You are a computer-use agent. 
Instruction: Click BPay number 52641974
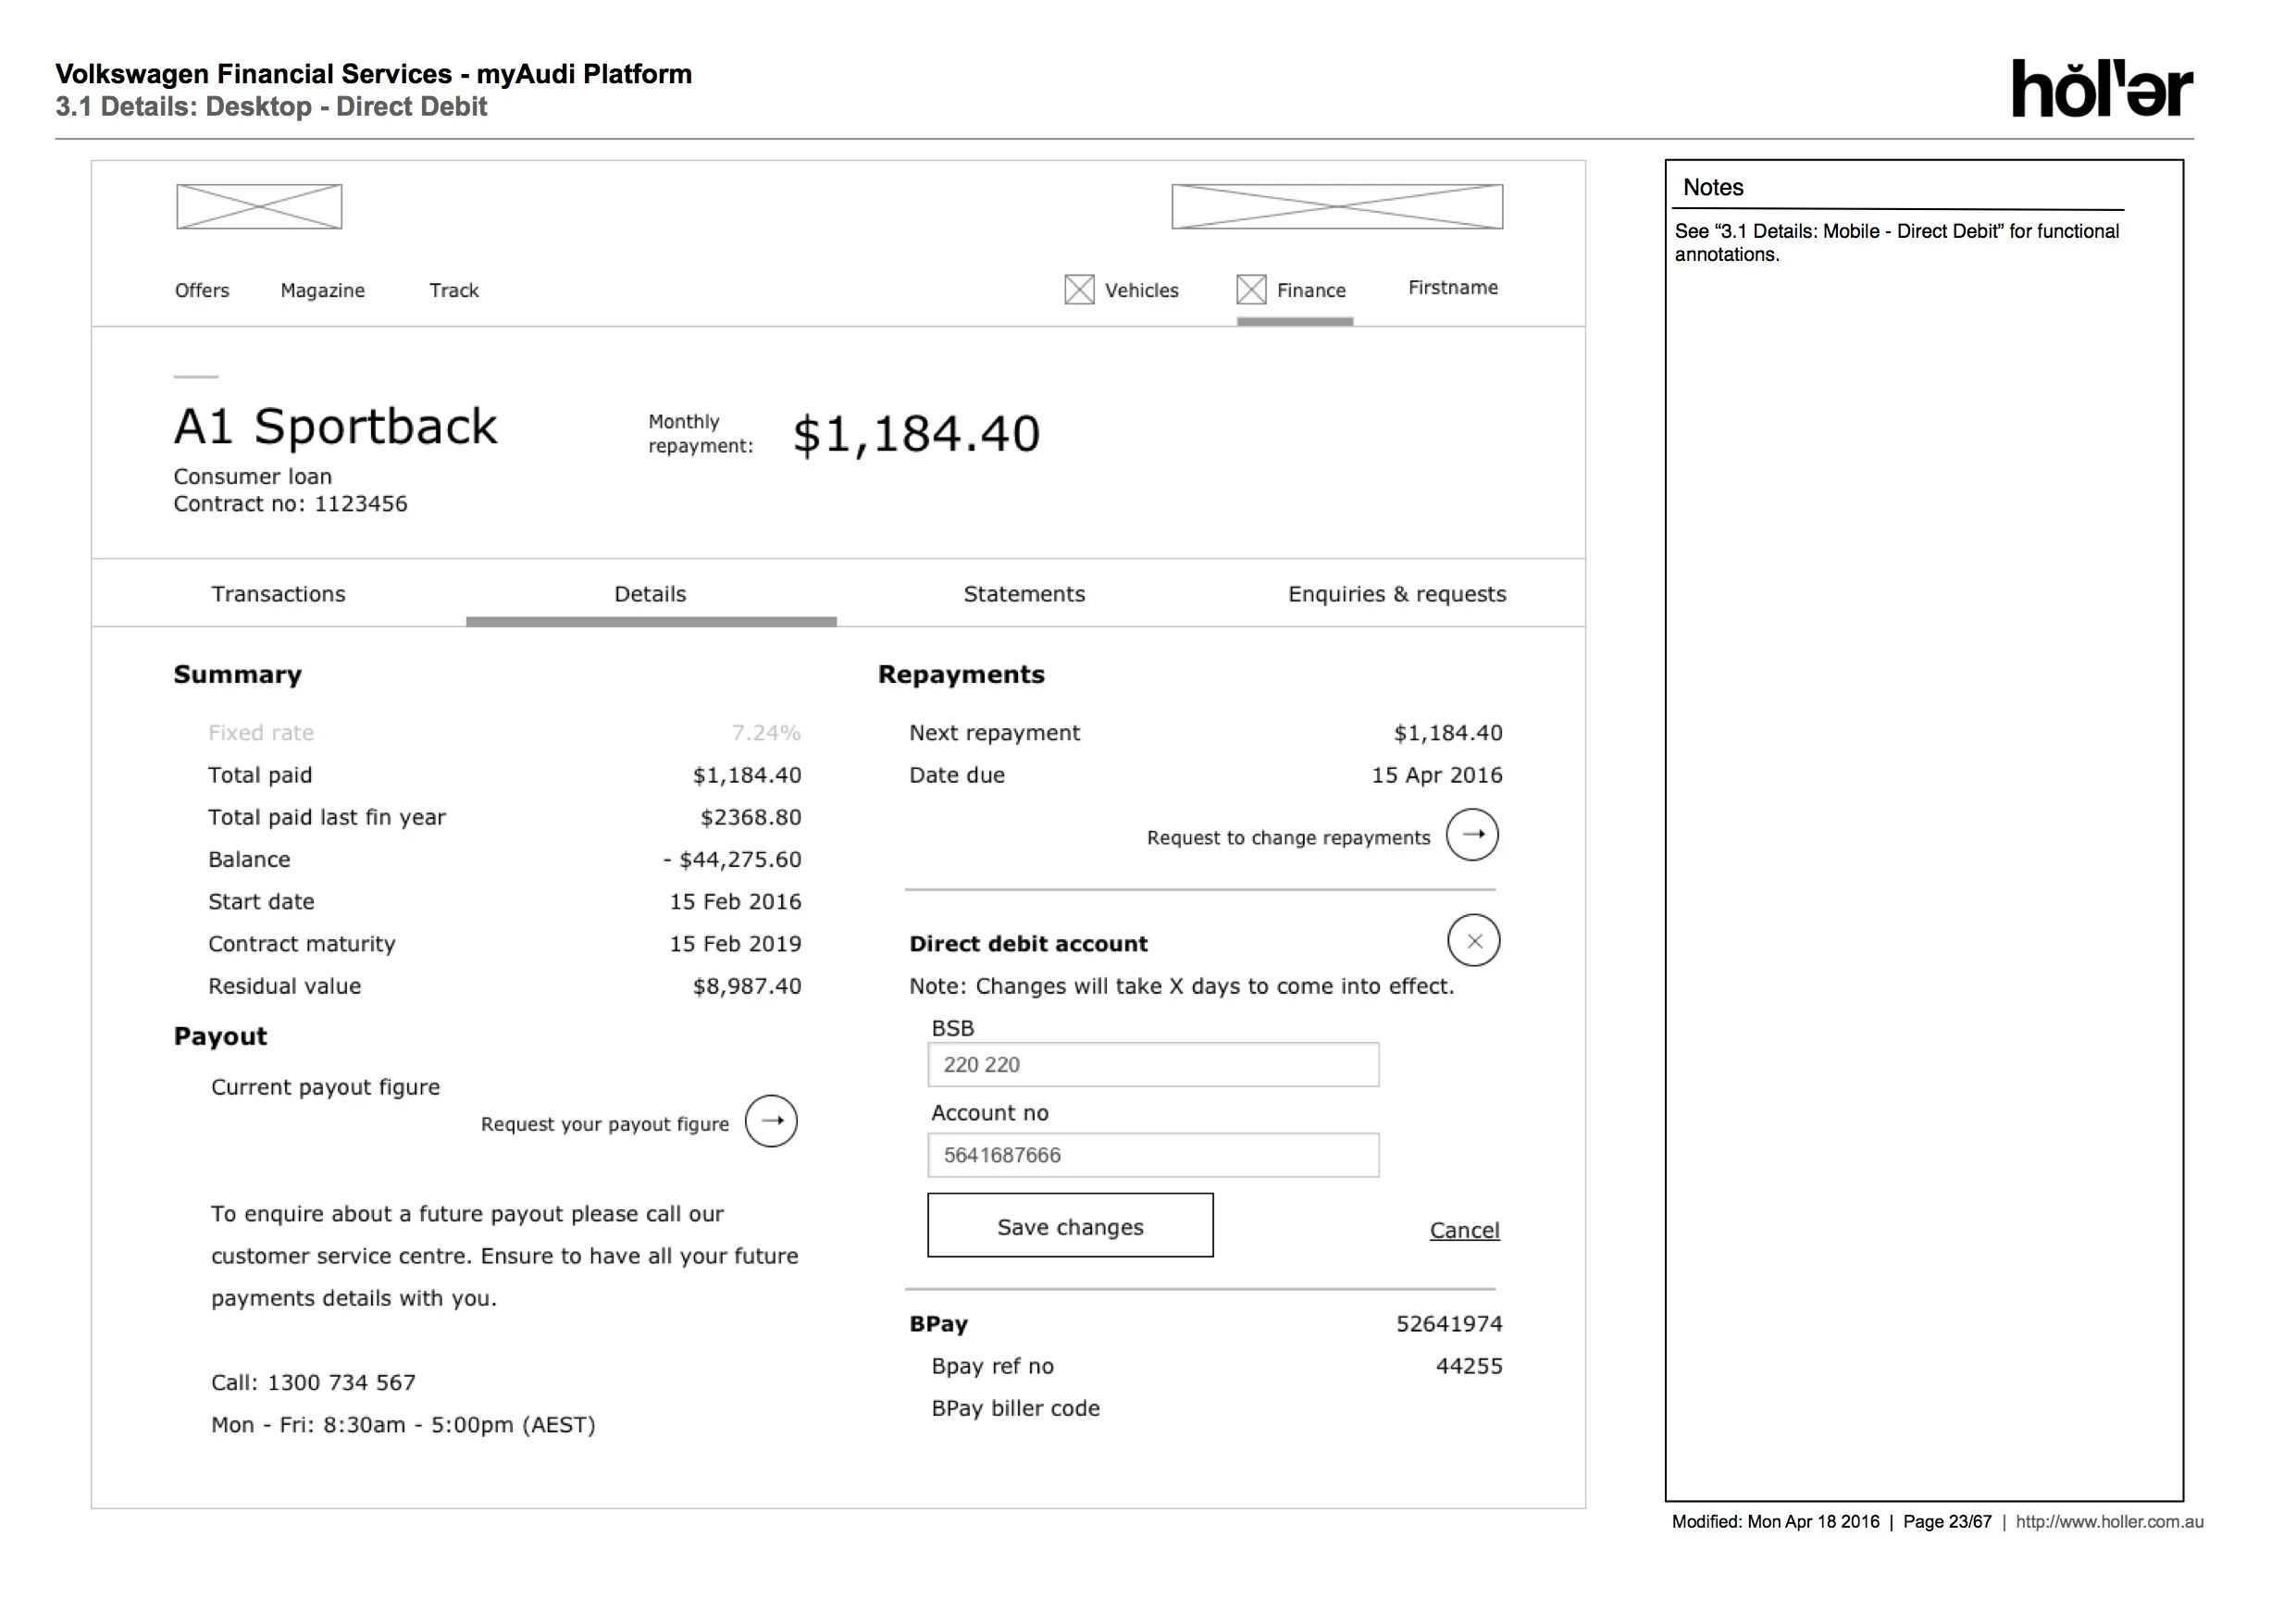(1449, 1324)
